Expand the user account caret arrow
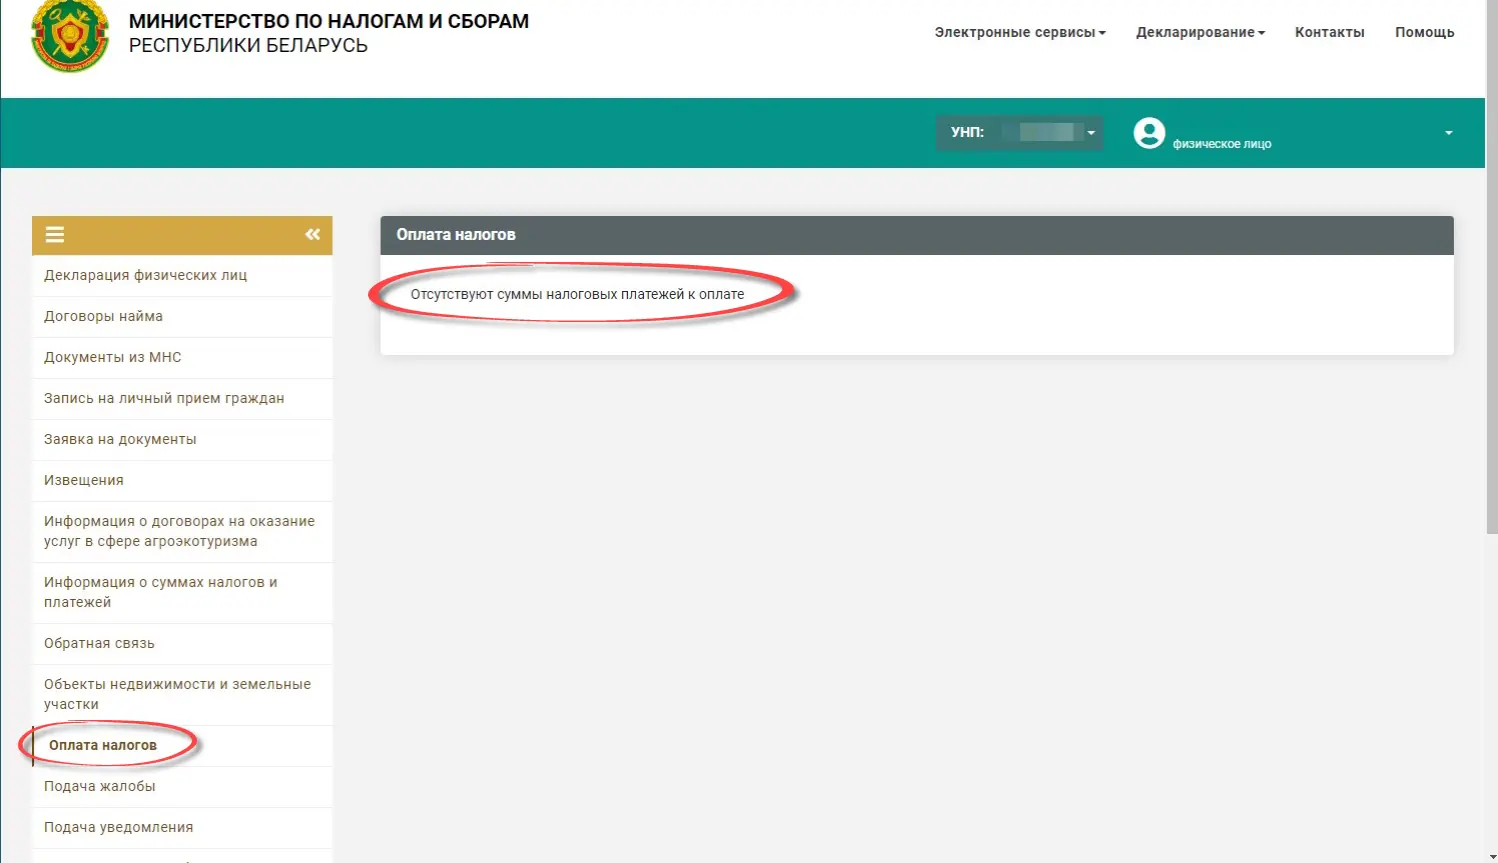 [1448, 133]
